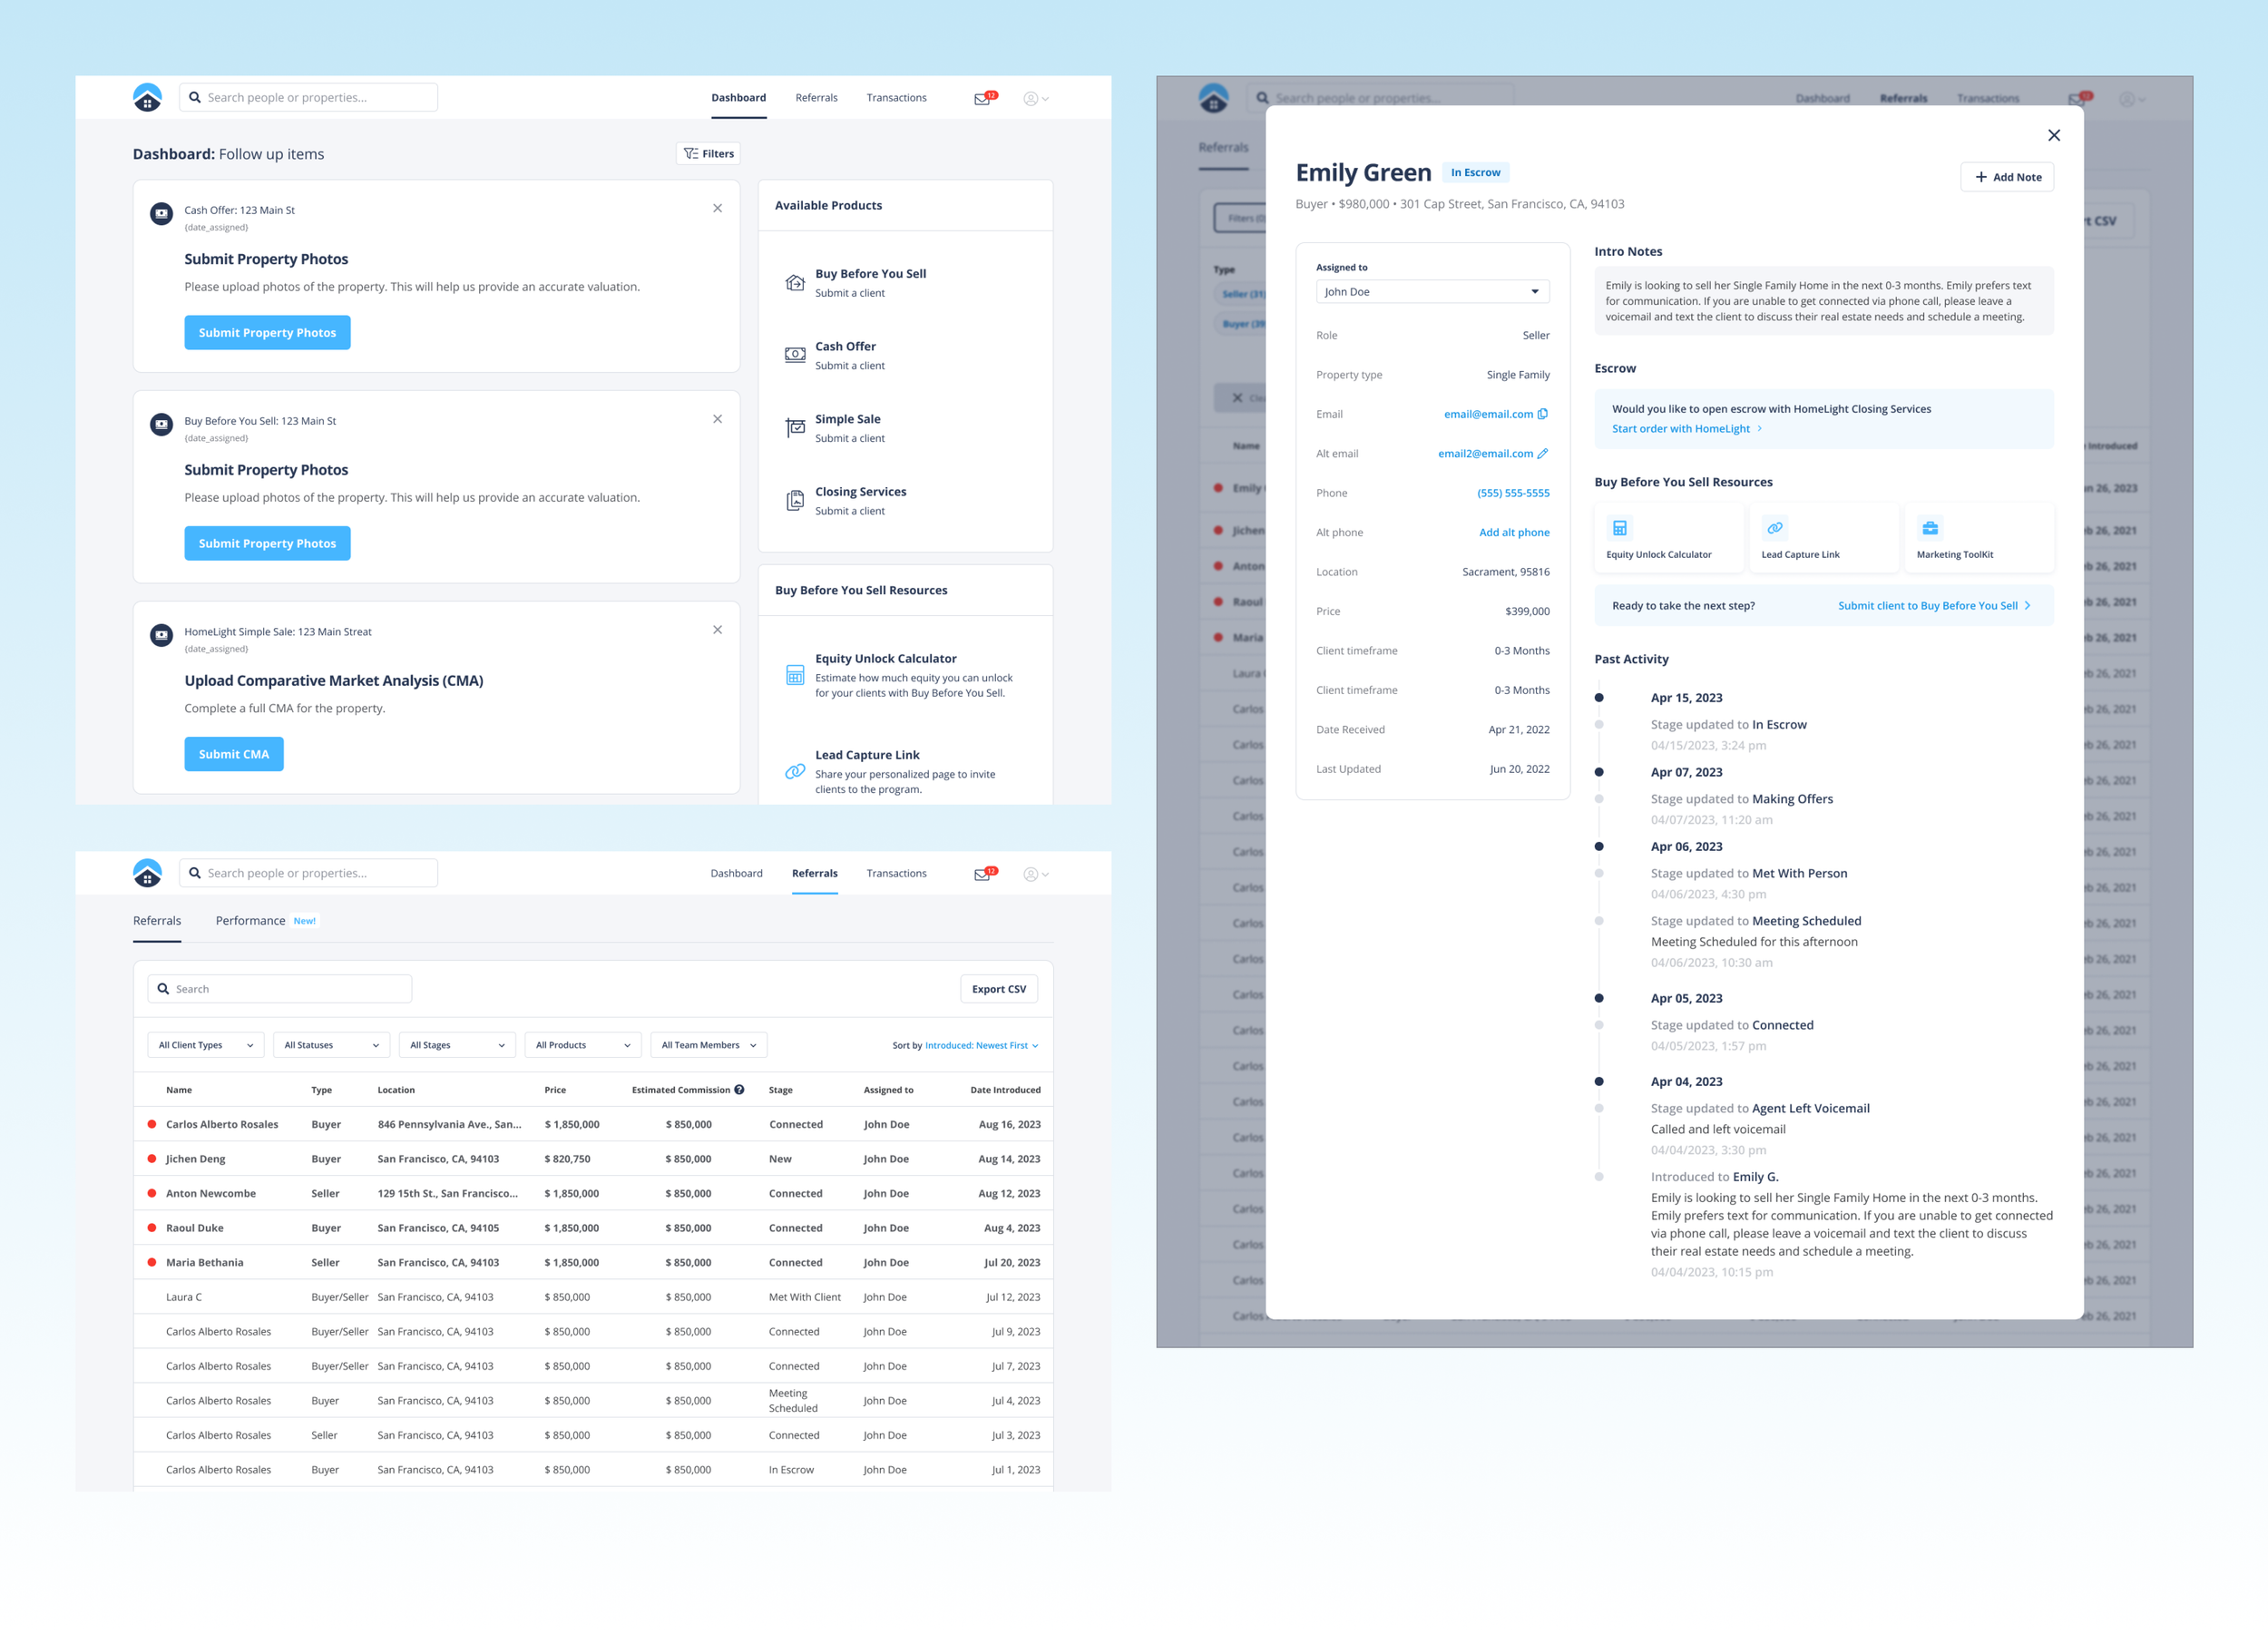Click the Estimated Commission help question icon
The image size is (2268, 1634).
[x=739, y=1090]
